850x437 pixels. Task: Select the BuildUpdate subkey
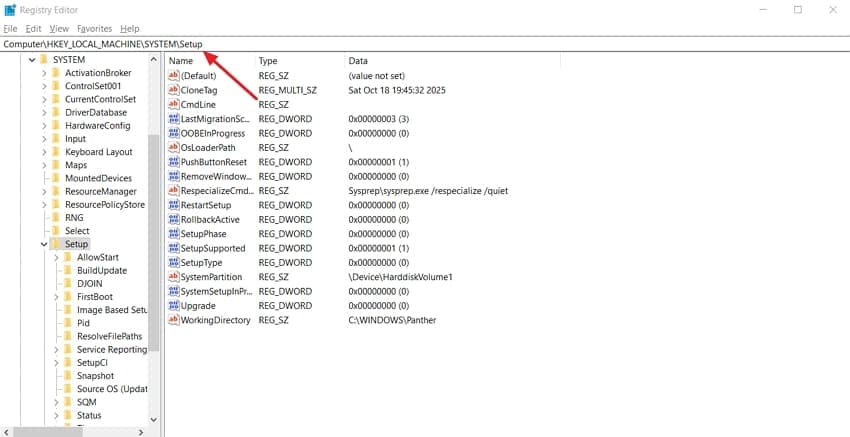(102, 270)
